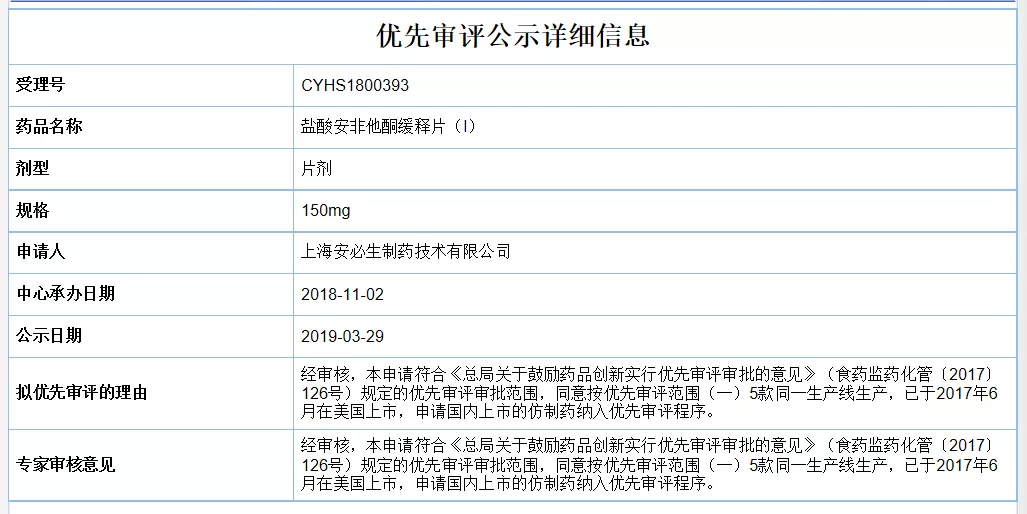1027x514 pixels.
Task: Click the 片剂 dosage form value
Action: [316, 169]
